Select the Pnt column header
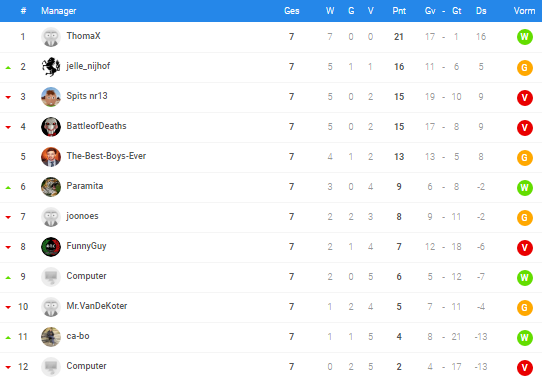The image size is (542, 381). pyautogui.click(x=399, y=11)
